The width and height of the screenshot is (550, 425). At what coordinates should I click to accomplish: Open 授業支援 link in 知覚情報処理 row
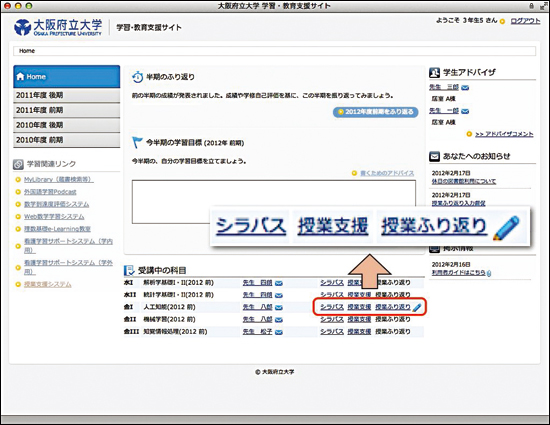359,332
